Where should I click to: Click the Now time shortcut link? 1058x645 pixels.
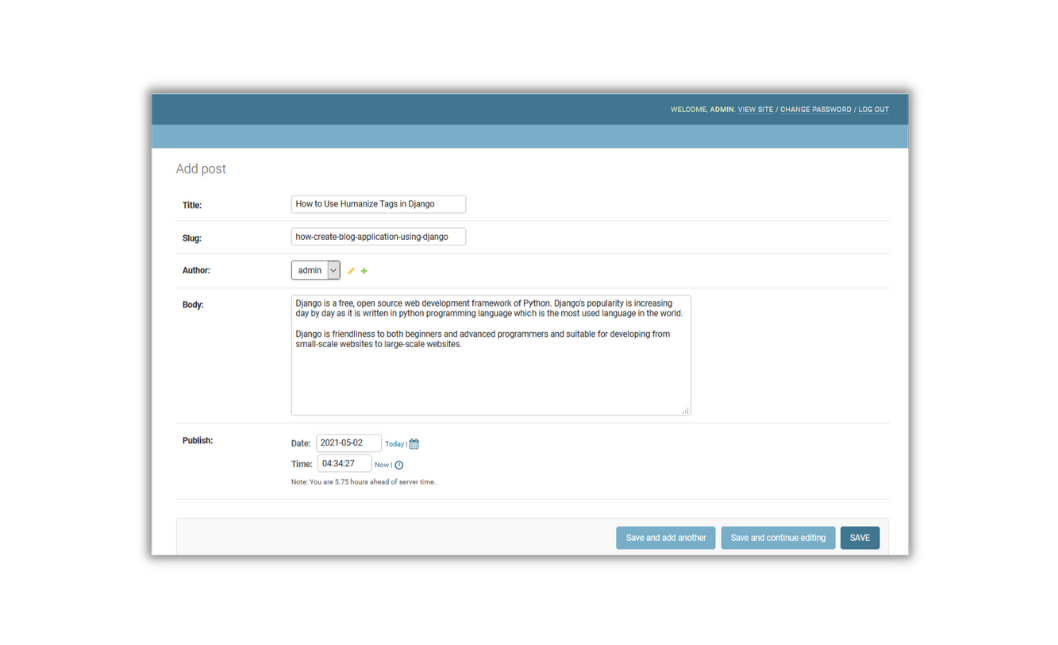click(x=381, y=465)
